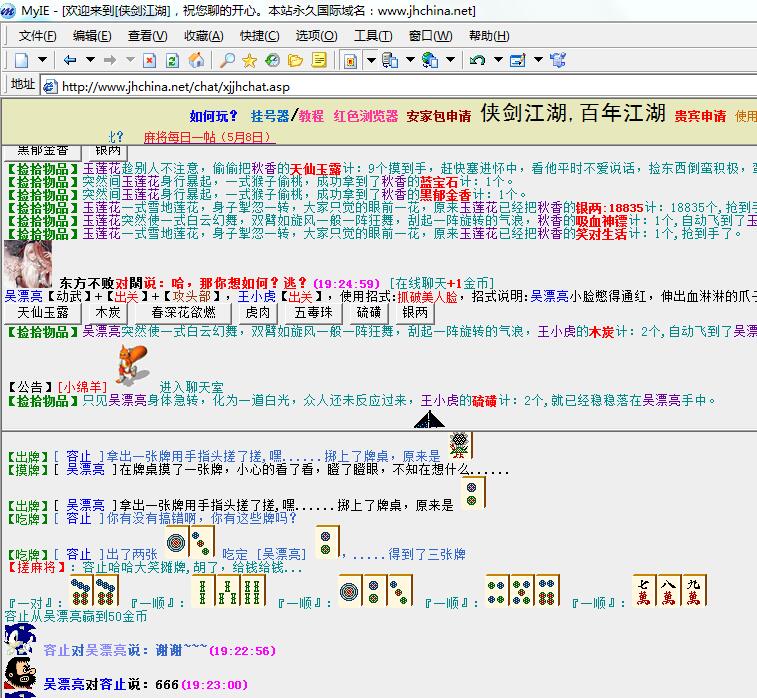Toggle the popup blocker page icon
Viewport: 757px width, 698px height.
[350, 61]
